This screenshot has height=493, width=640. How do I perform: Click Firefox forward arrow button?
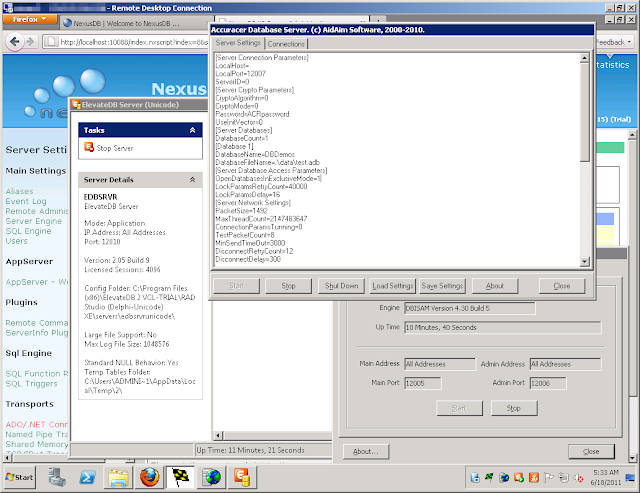tap(30, 42)
